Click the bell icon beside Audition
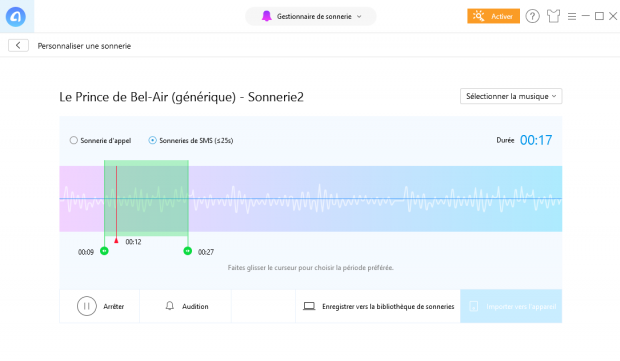 coord(170,306)
